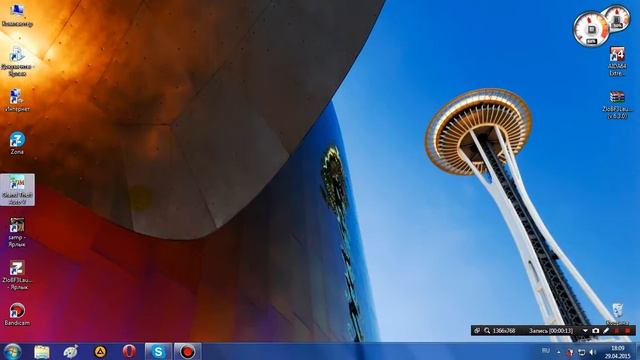The image size is (640, 360).
Task: Launch the Bandicam desktop shortcut
Action: [17, 314]
